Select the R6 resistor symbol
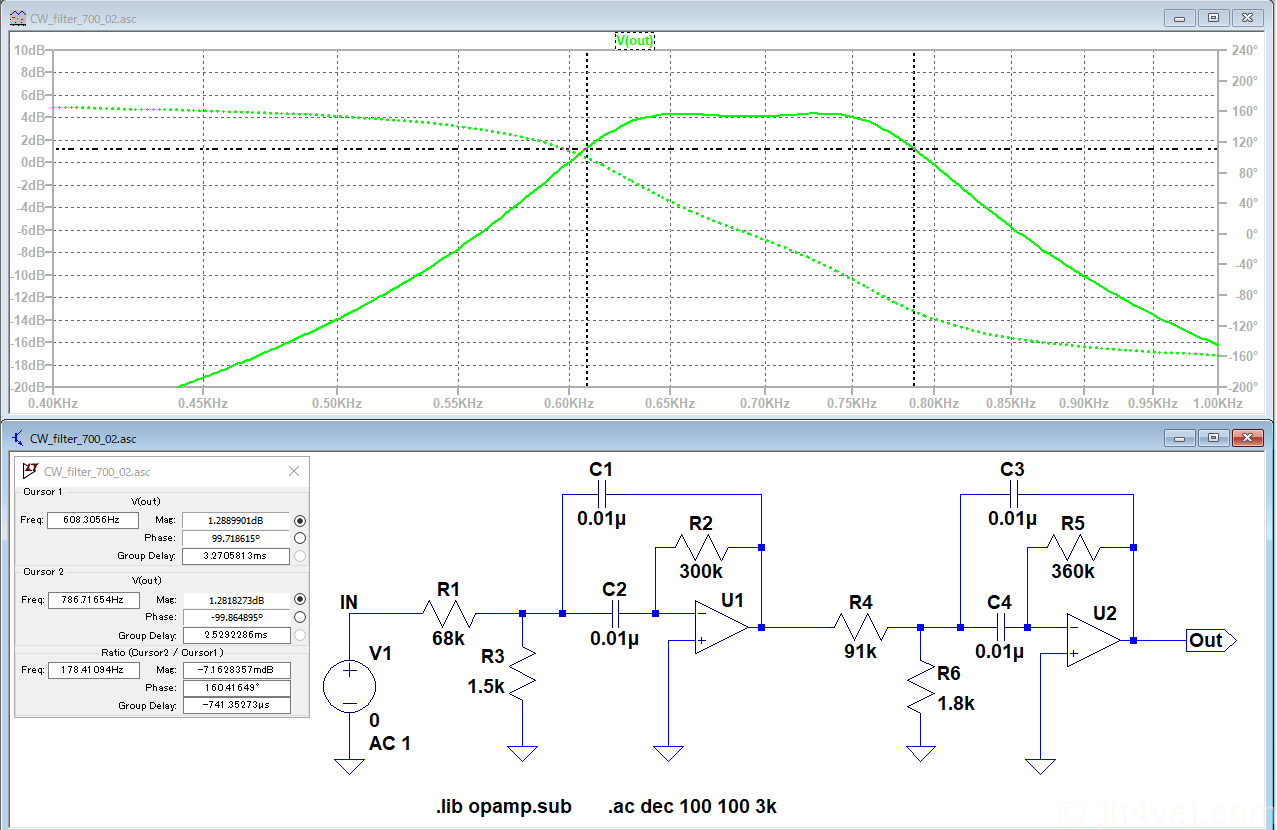 coord(921,687)
